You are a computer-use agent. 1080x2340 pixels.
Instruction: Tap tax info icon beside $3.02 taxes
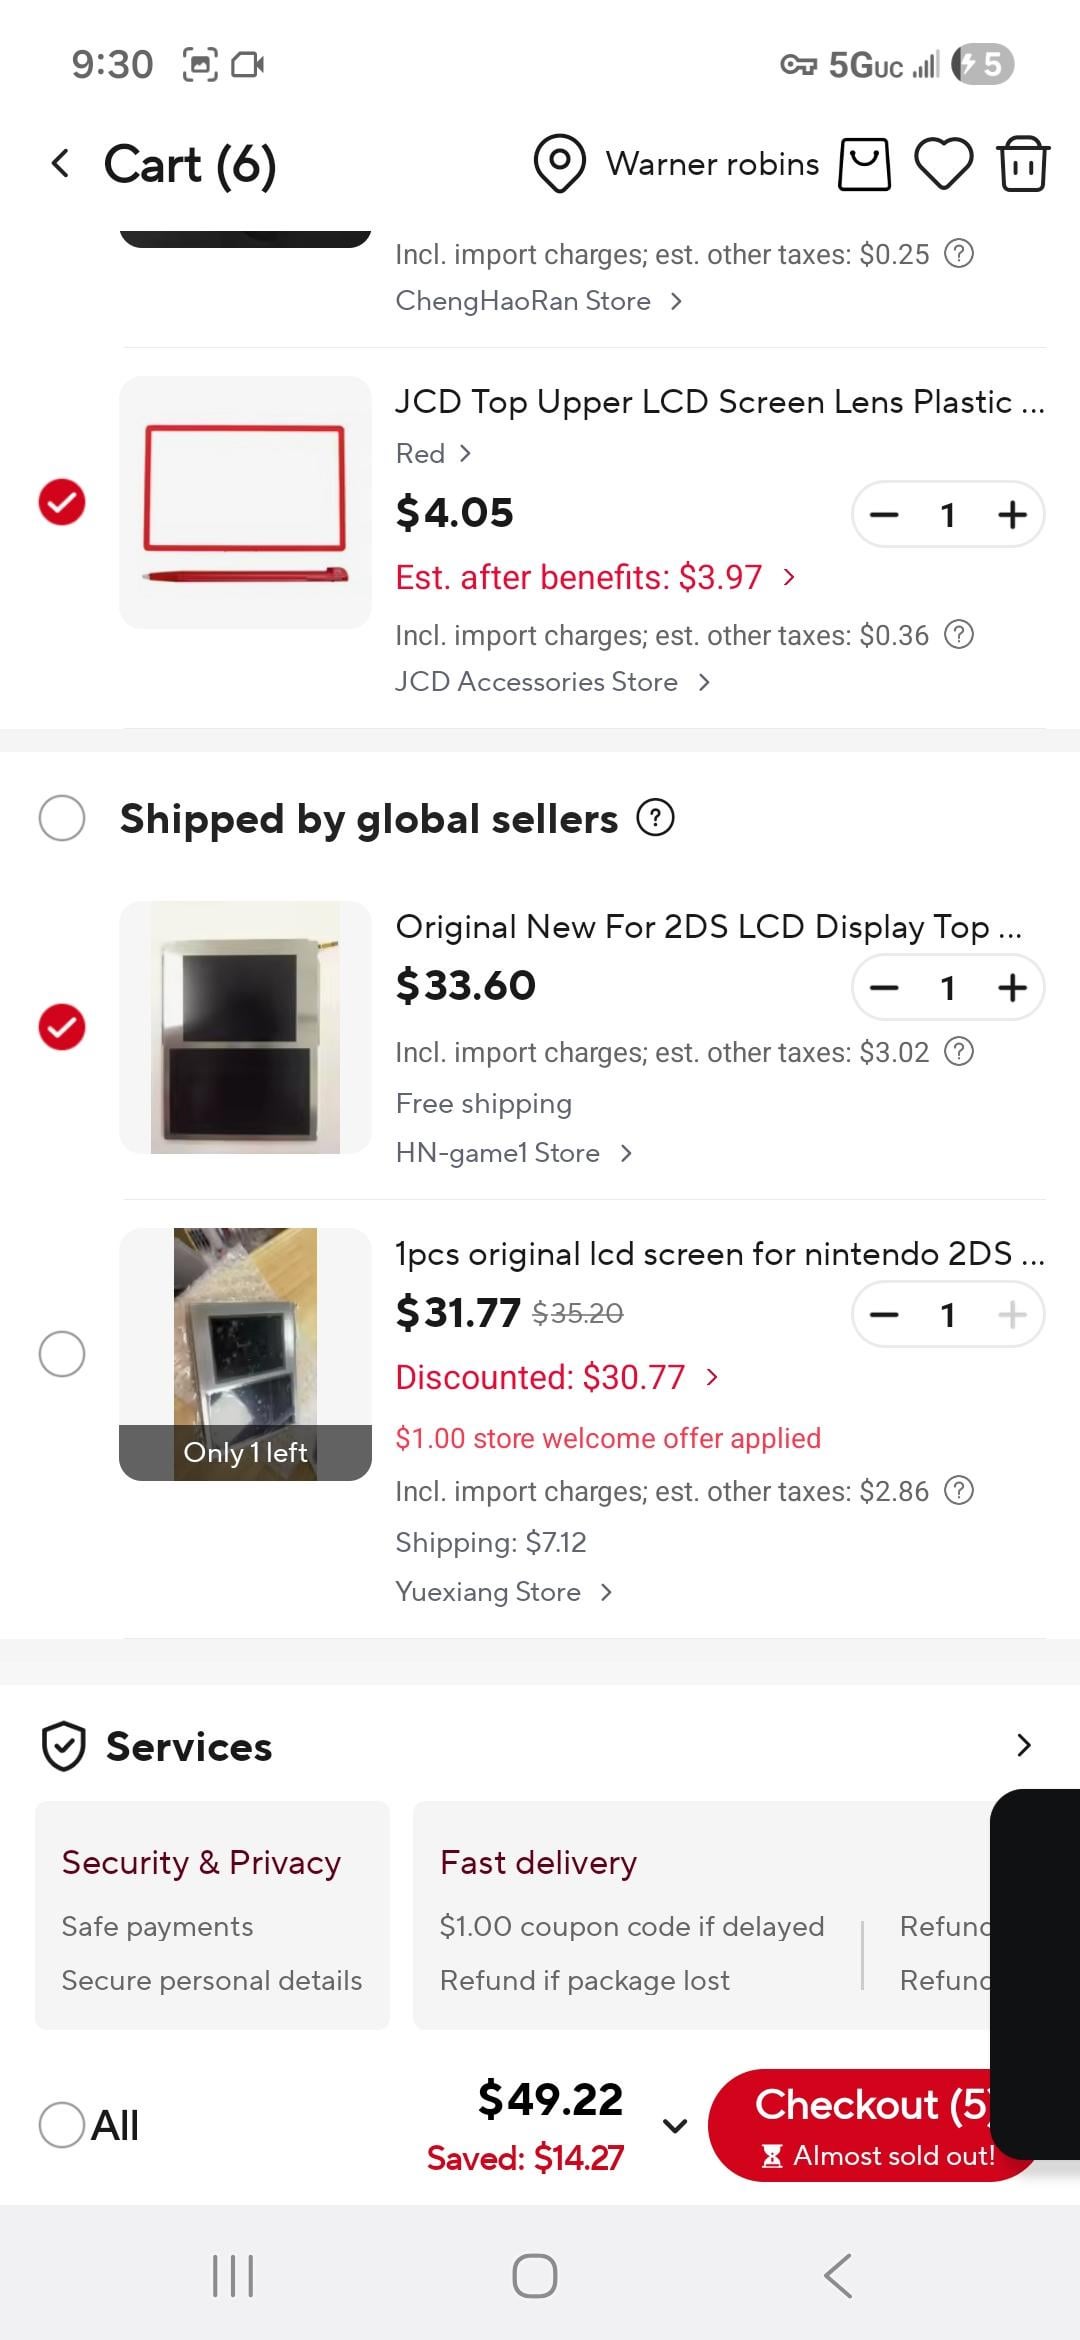(959, 1052)
